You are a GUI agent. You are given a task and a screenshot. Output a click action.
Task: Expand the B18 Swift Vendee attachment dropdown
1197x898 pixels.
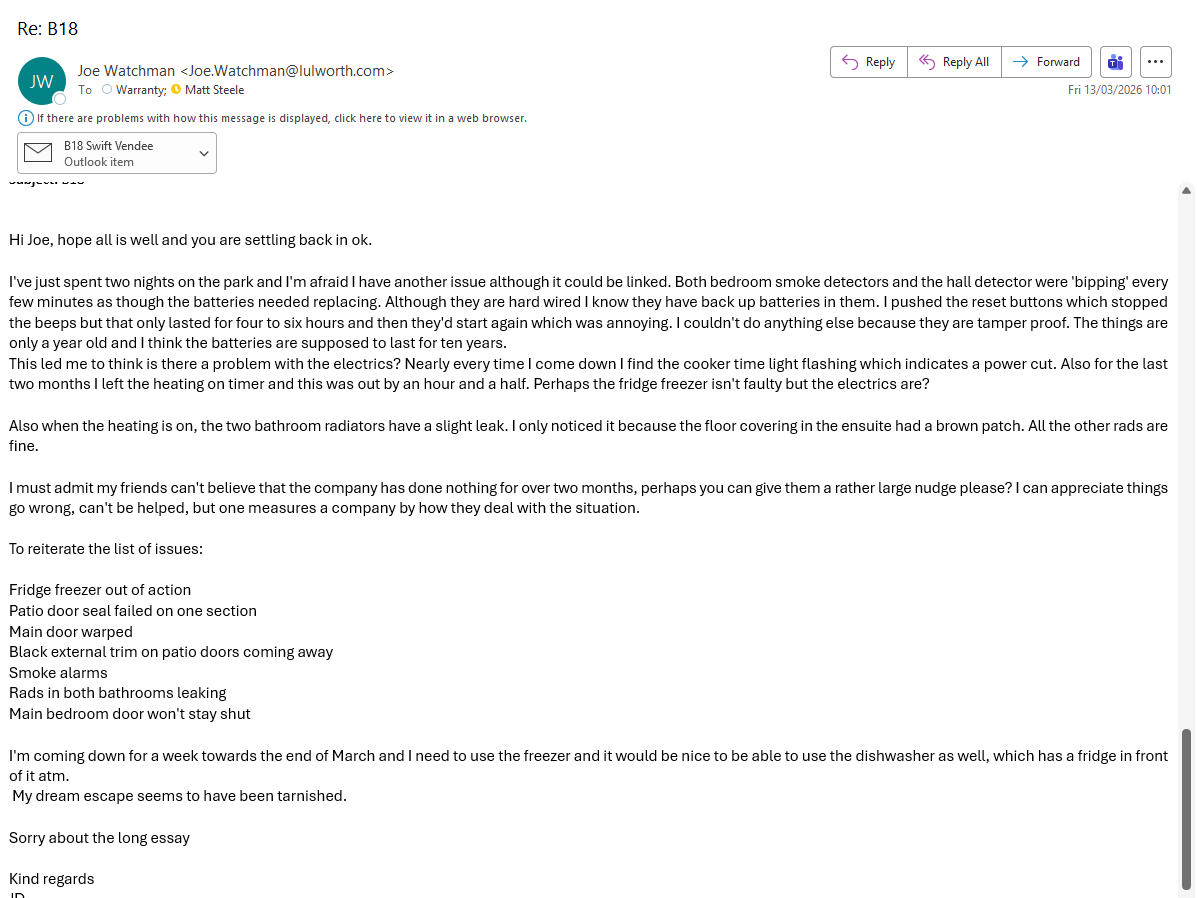pos(204,153)
